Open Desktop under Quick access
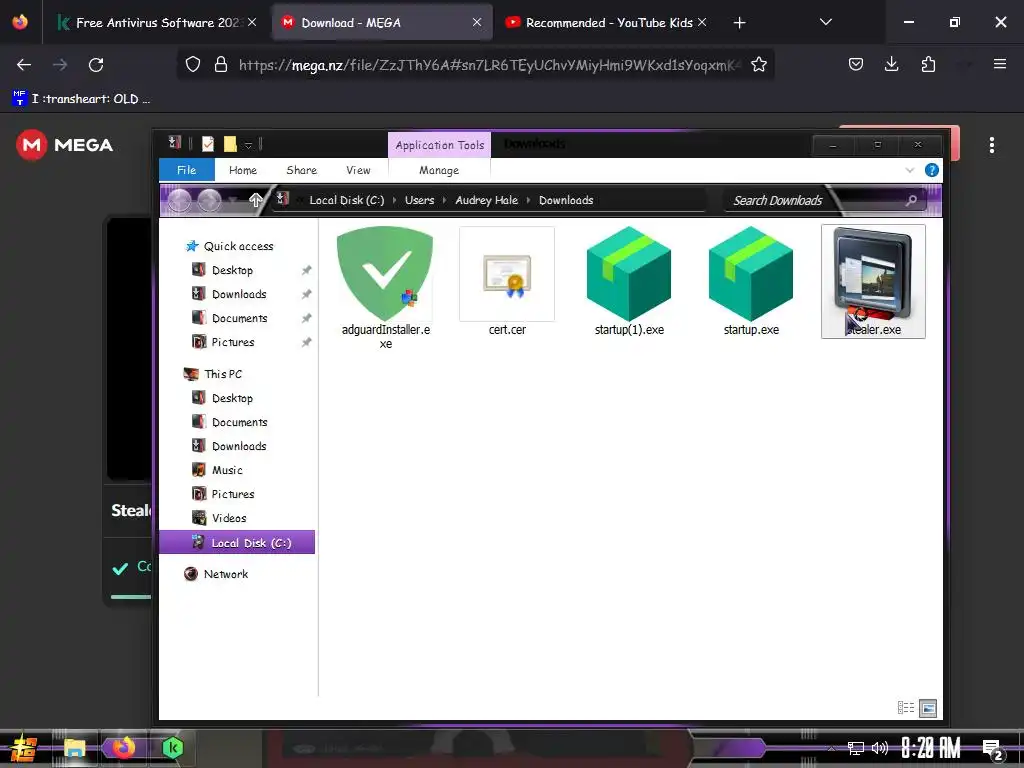 pyautogui.click(x=232, y=270)
